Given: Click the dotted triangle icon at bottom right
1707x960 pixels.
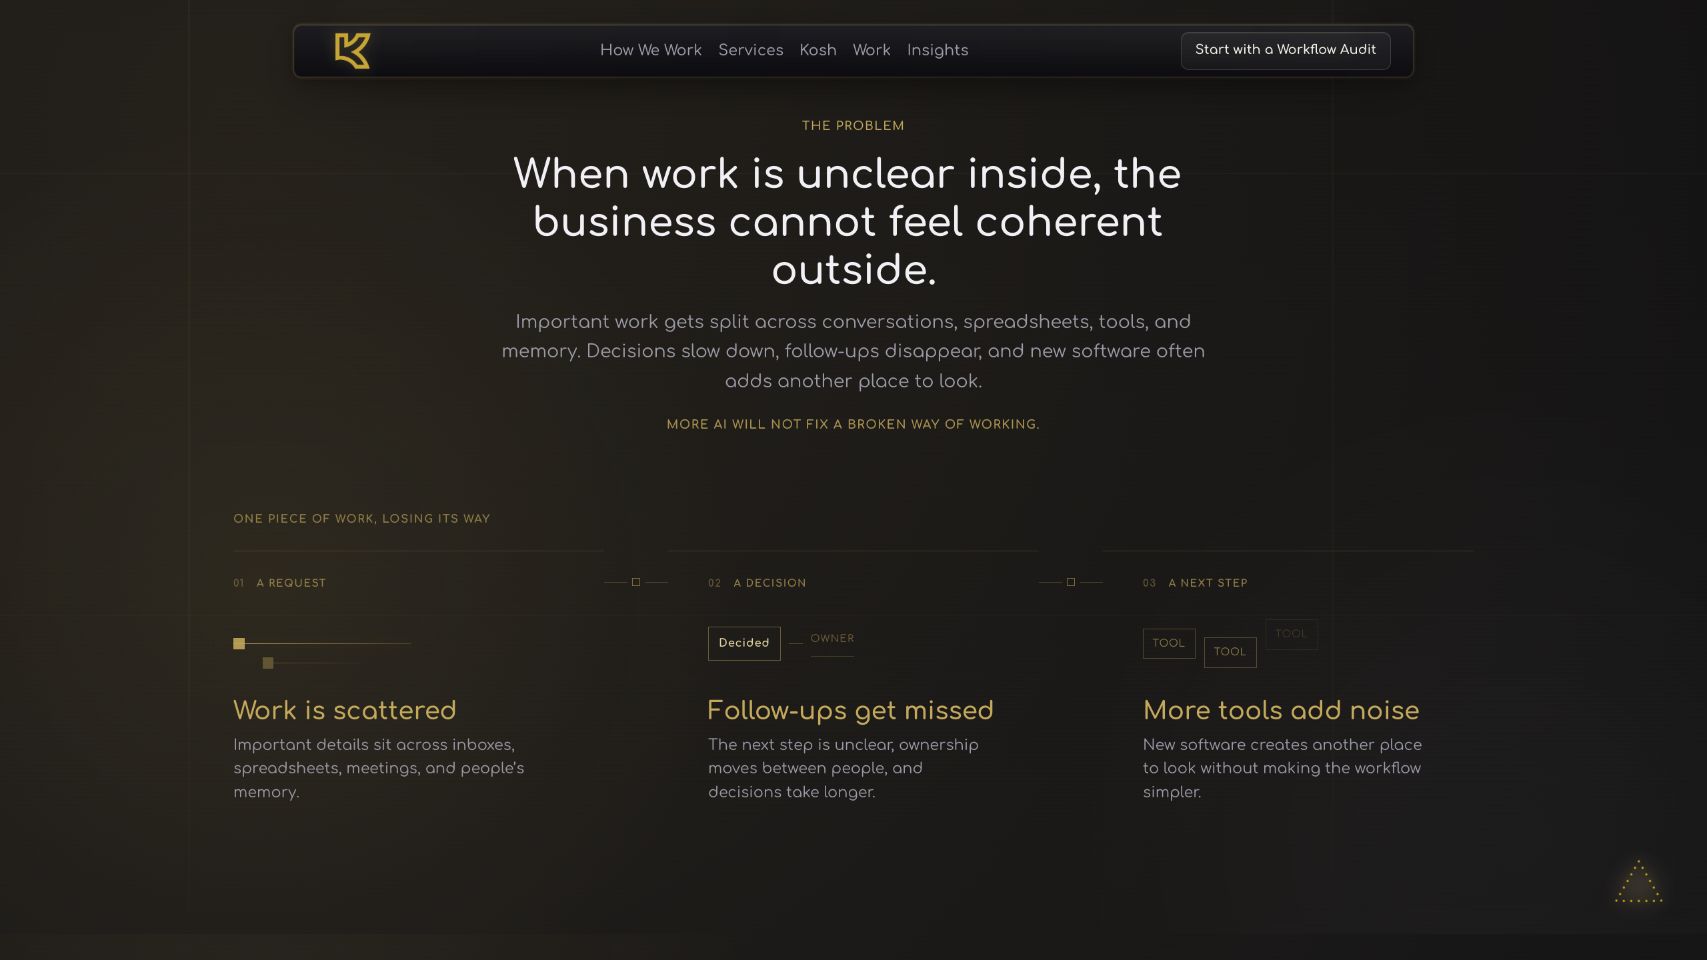Looking at the screenshot, I should pyautogui.click(x=1638, y=881).
